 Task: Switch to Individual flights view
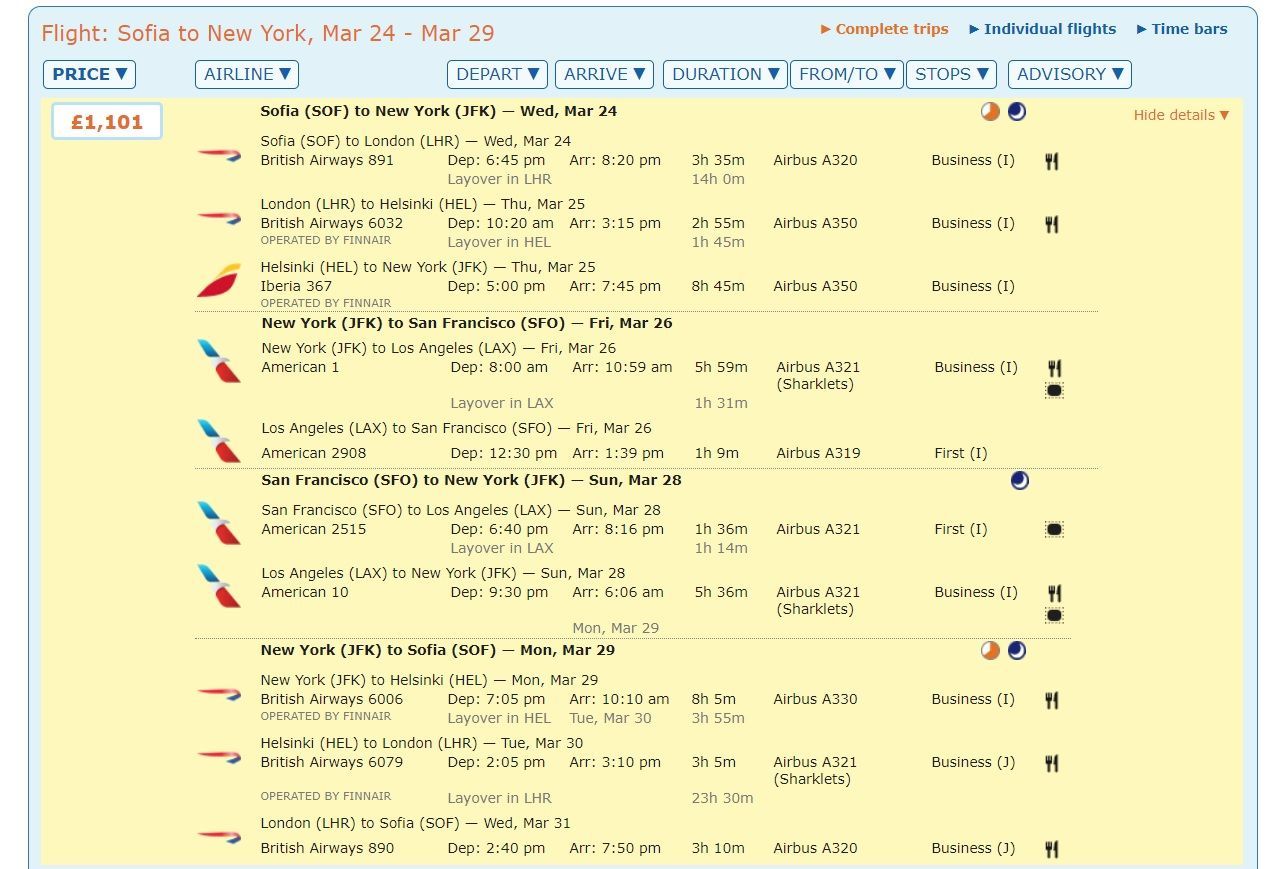point(1043,29)
